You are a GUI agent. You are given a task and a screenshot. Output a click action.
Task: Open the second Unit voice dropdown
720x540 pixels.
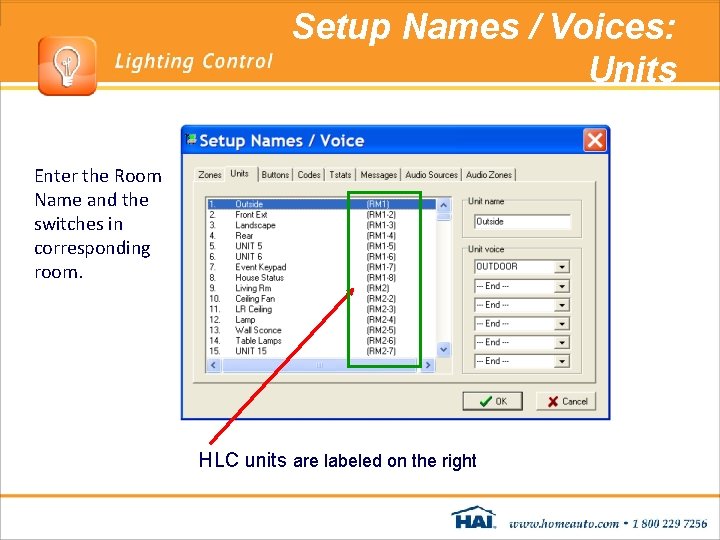(x=562, y=286)
